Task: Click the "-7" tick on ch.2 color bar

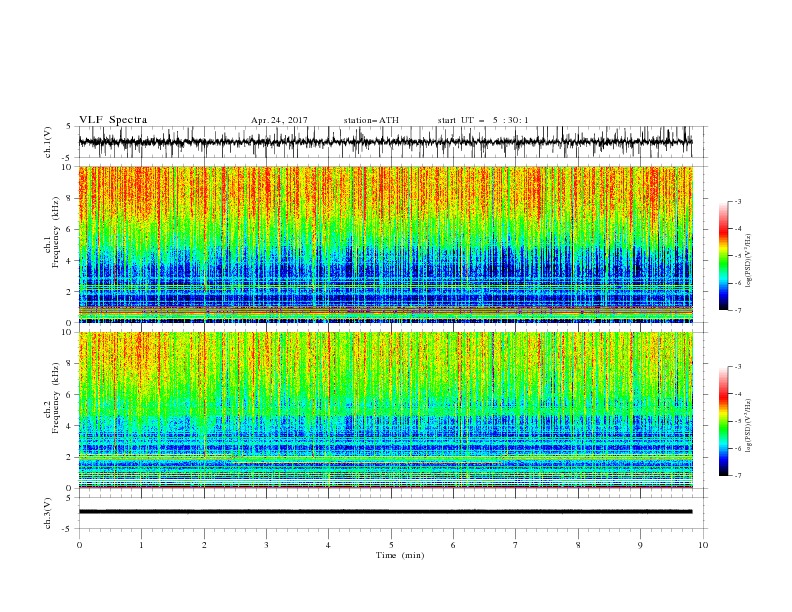Action: (x=737, y=476)
